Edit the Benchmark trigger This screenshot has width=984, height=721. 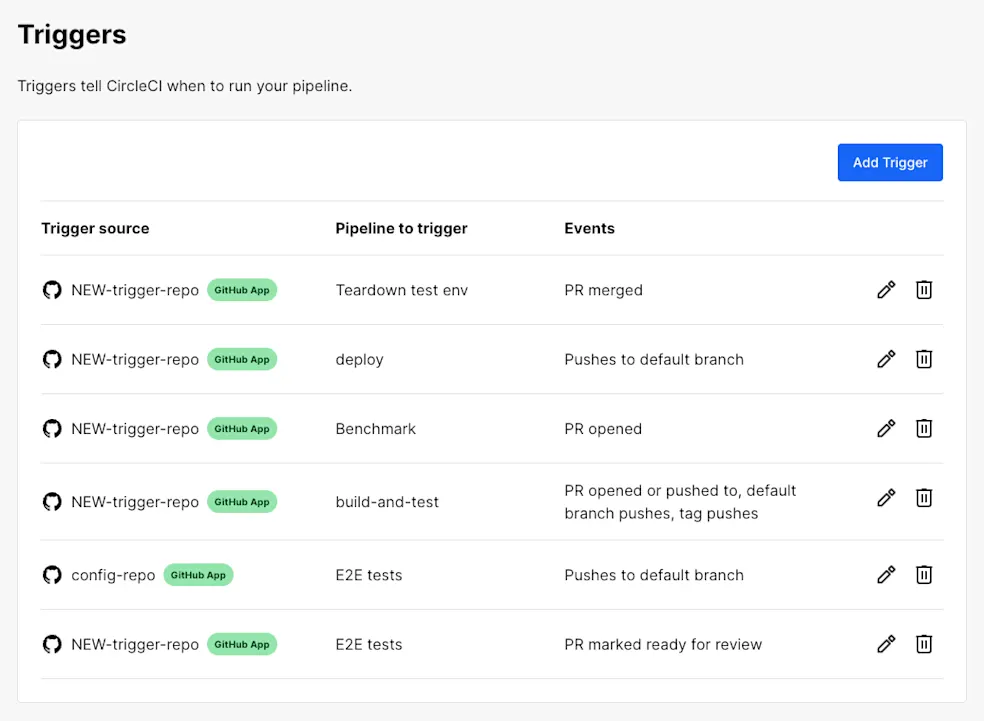pyautogui.click(x=886, y=429)
